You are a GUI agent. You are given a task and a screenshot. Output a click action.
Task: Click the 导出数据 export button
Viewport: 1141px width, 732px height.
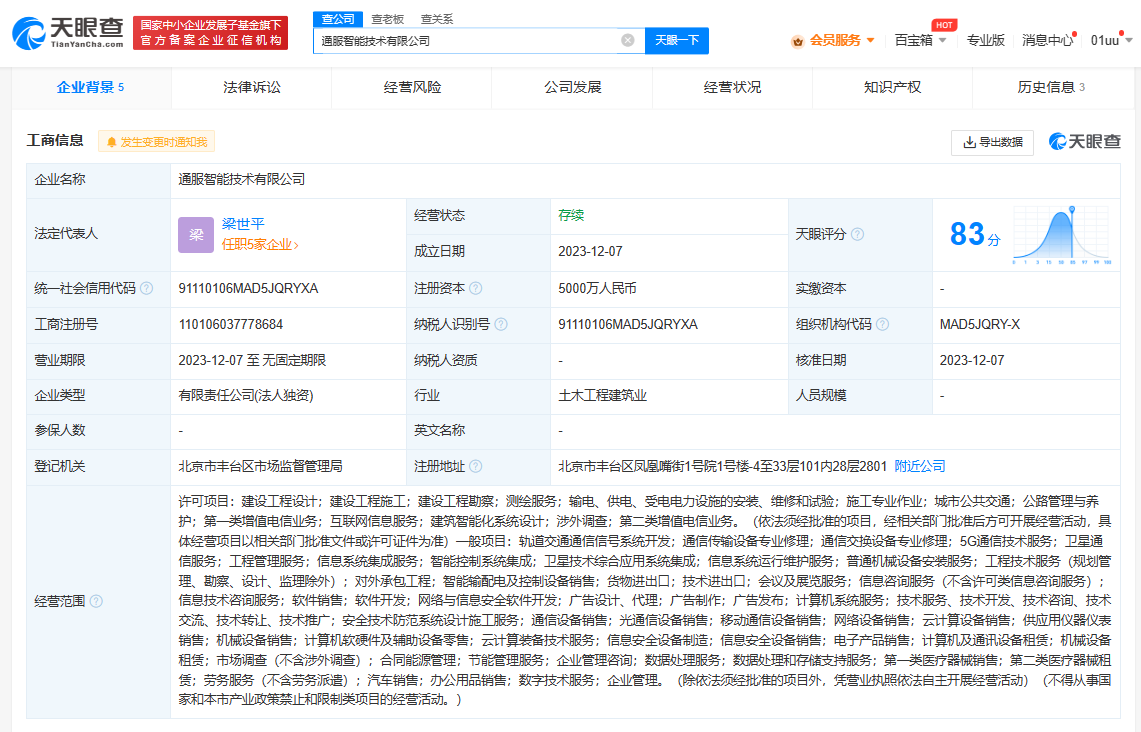click(x=992, y=142)
